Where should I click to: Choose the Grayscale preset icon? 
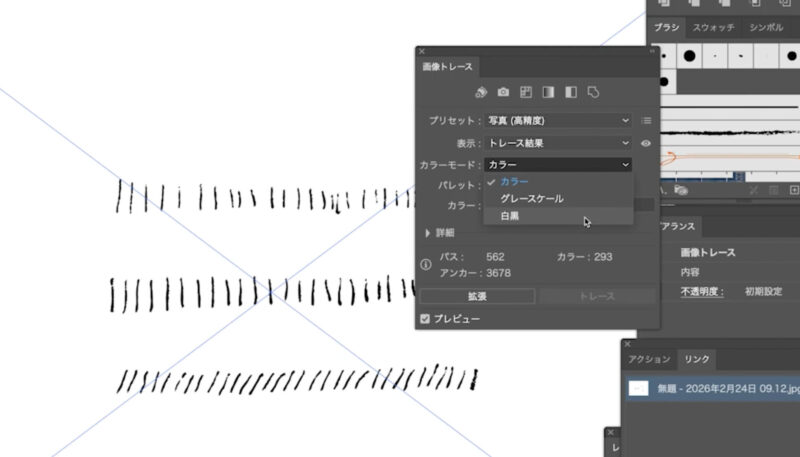pyautogui.click(x=548, y=93)
